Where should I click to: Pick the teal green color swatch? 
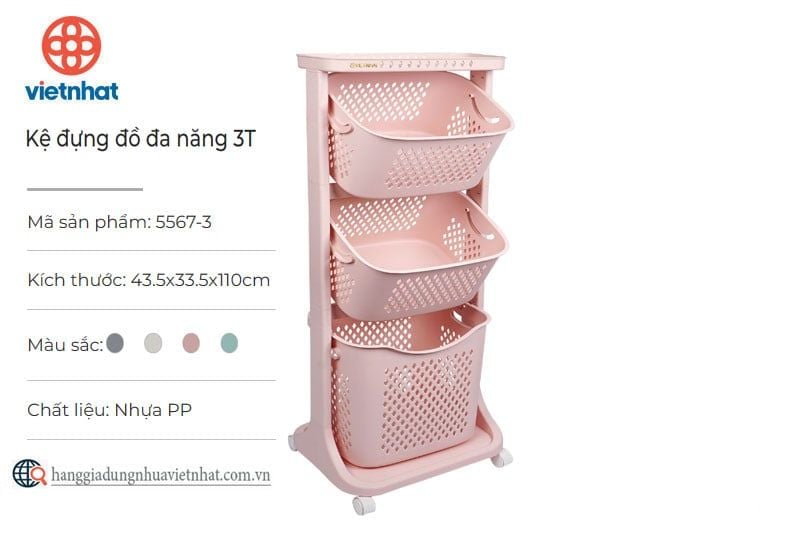tap(230, 343)
